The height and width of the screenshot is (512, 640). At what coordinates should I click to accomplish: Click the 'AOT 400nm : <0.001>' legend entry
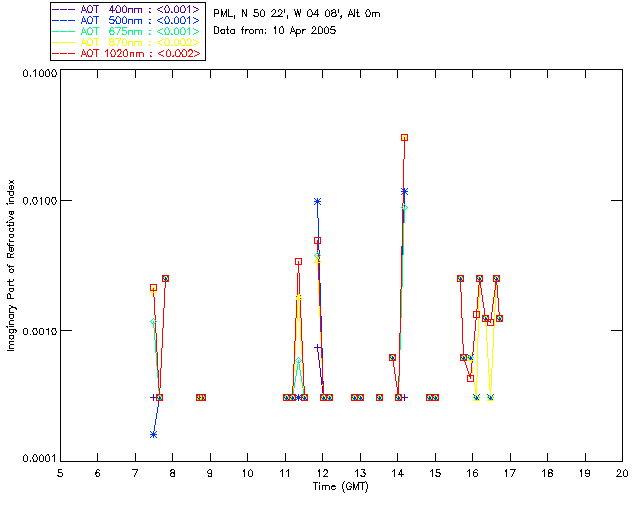coord(128,9)
